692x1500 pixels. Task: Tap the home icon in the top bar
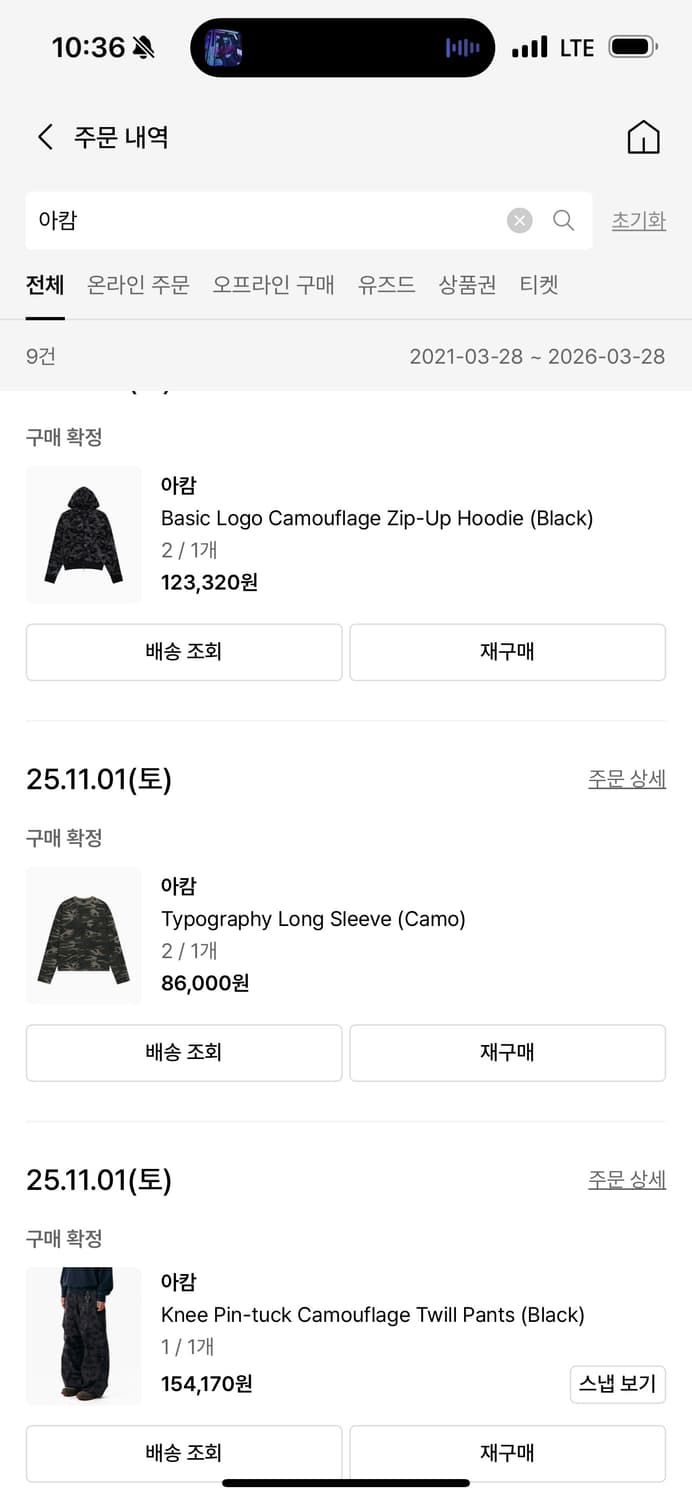644,137
